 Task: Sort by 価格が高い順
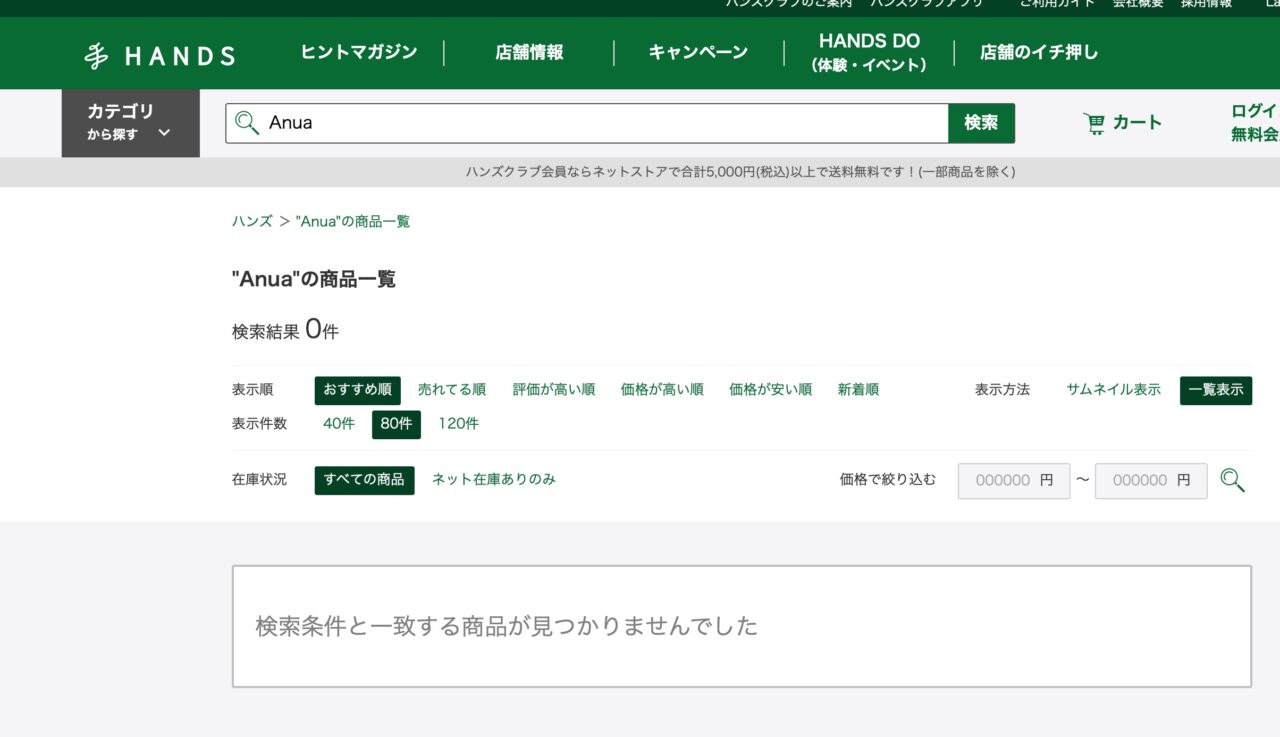coord(662,390)
